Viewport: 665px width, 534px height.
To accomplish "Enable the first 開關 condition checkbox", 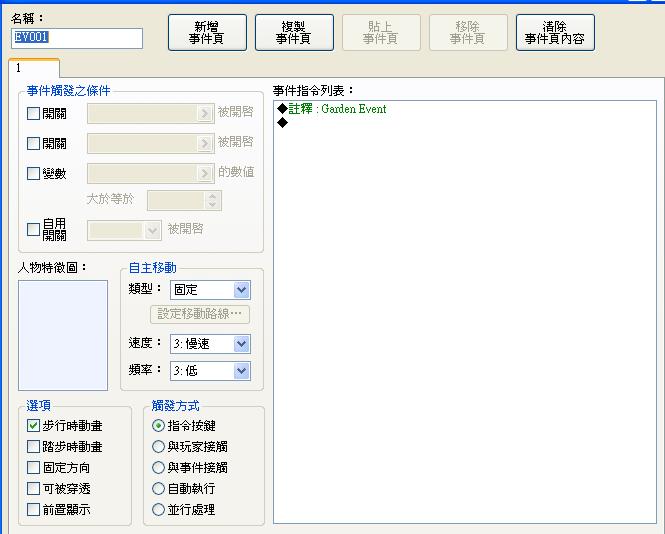I will 33,114.
